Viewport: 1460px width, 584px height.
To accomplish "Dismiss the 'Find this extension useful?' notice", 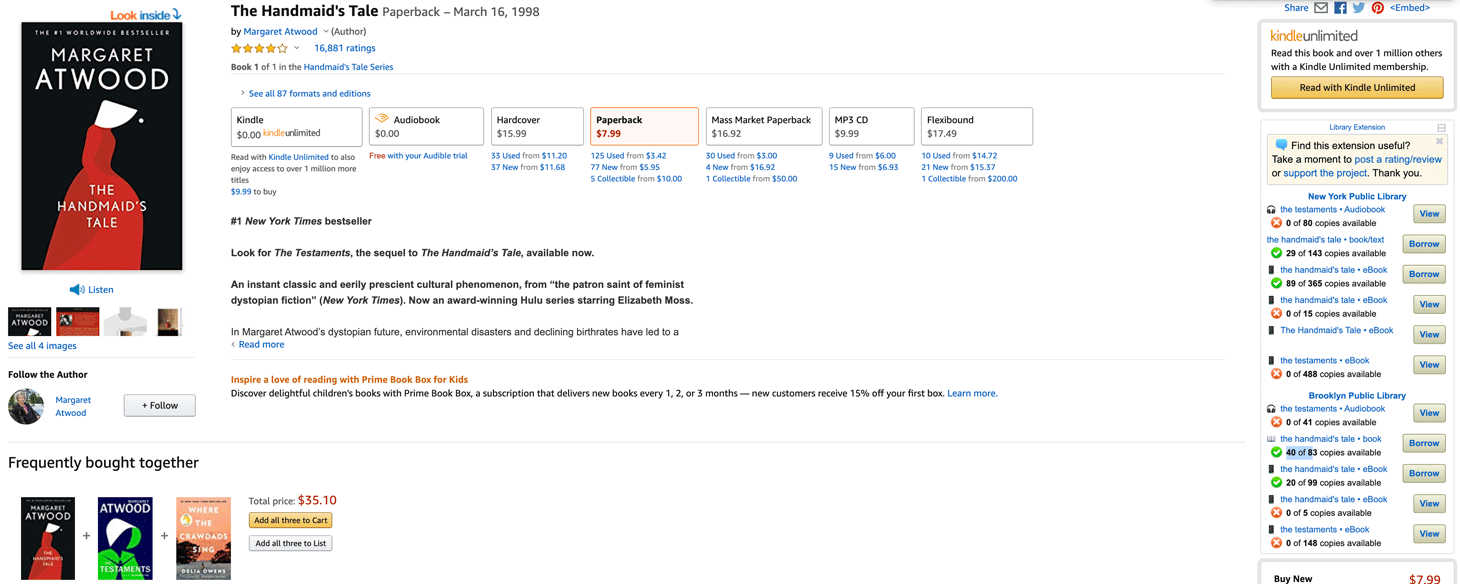I will [1439, 142].
